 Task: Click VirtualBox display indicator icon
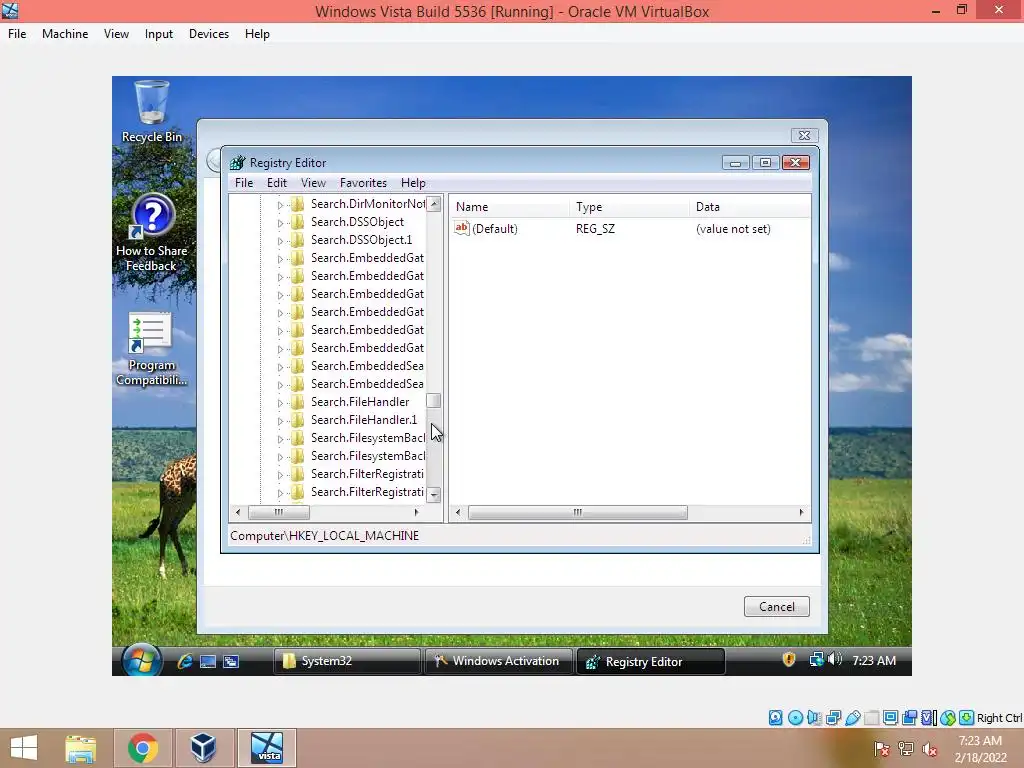click(890, 718)
